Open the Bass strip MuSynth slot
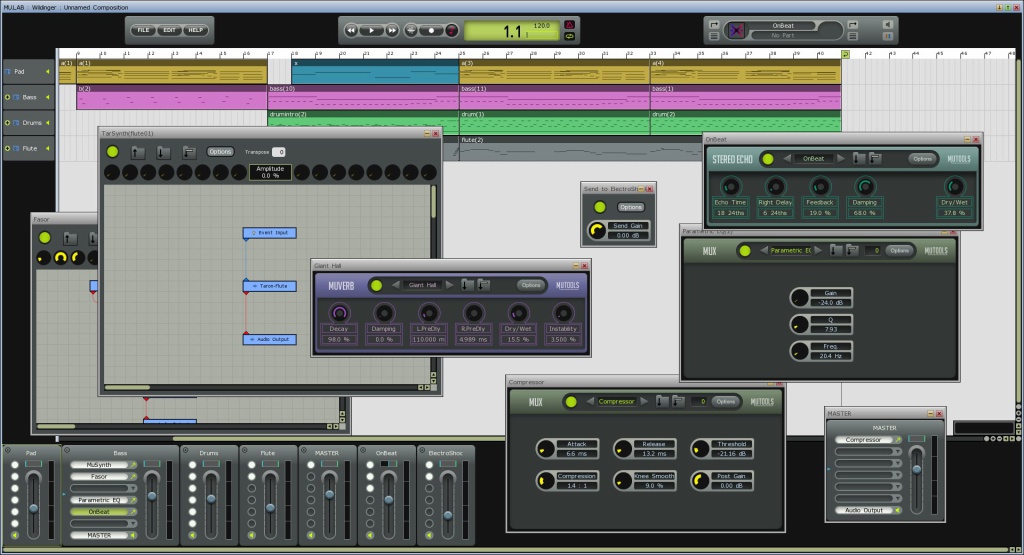1024x555 pixels. 98,465
